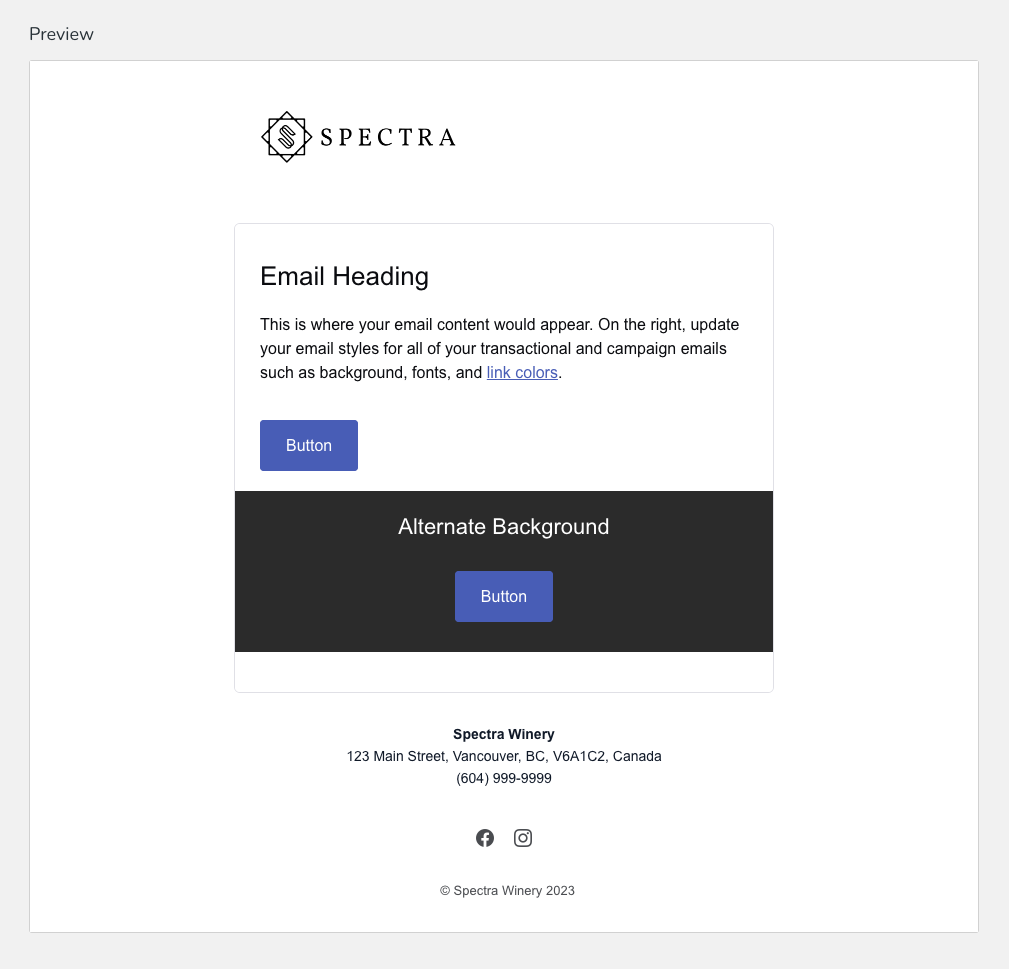Select the camera lens inside the Instagram icon

pos(523,838)
